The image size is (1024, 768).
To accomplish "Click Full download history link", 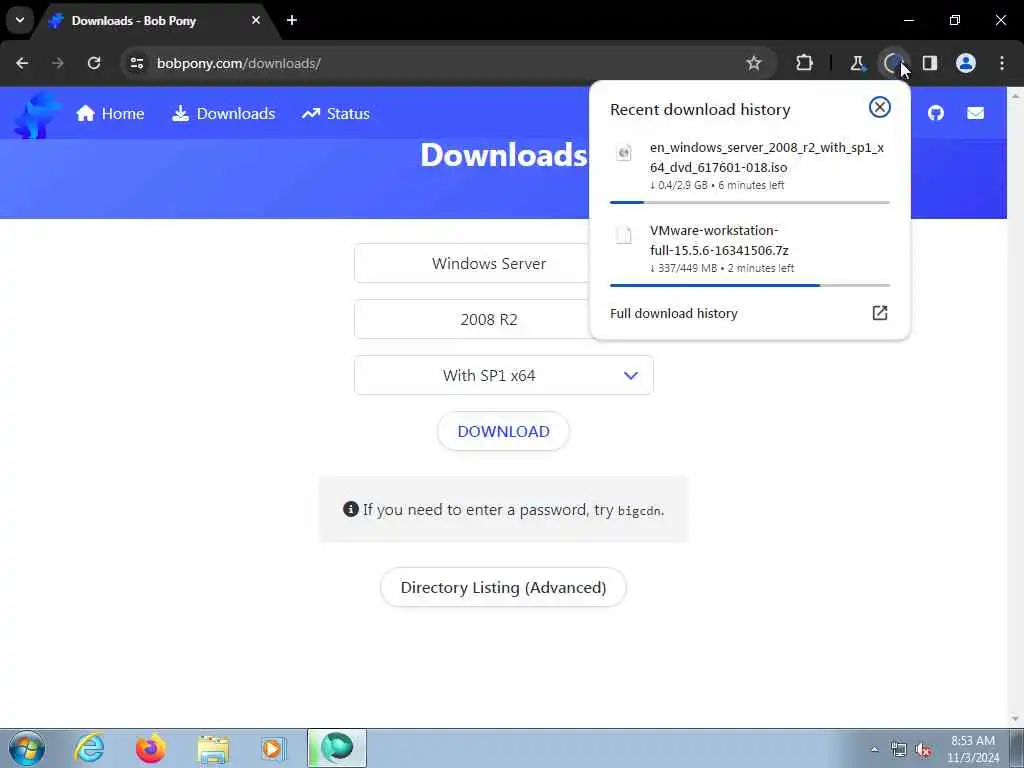I will pos(673,313).
